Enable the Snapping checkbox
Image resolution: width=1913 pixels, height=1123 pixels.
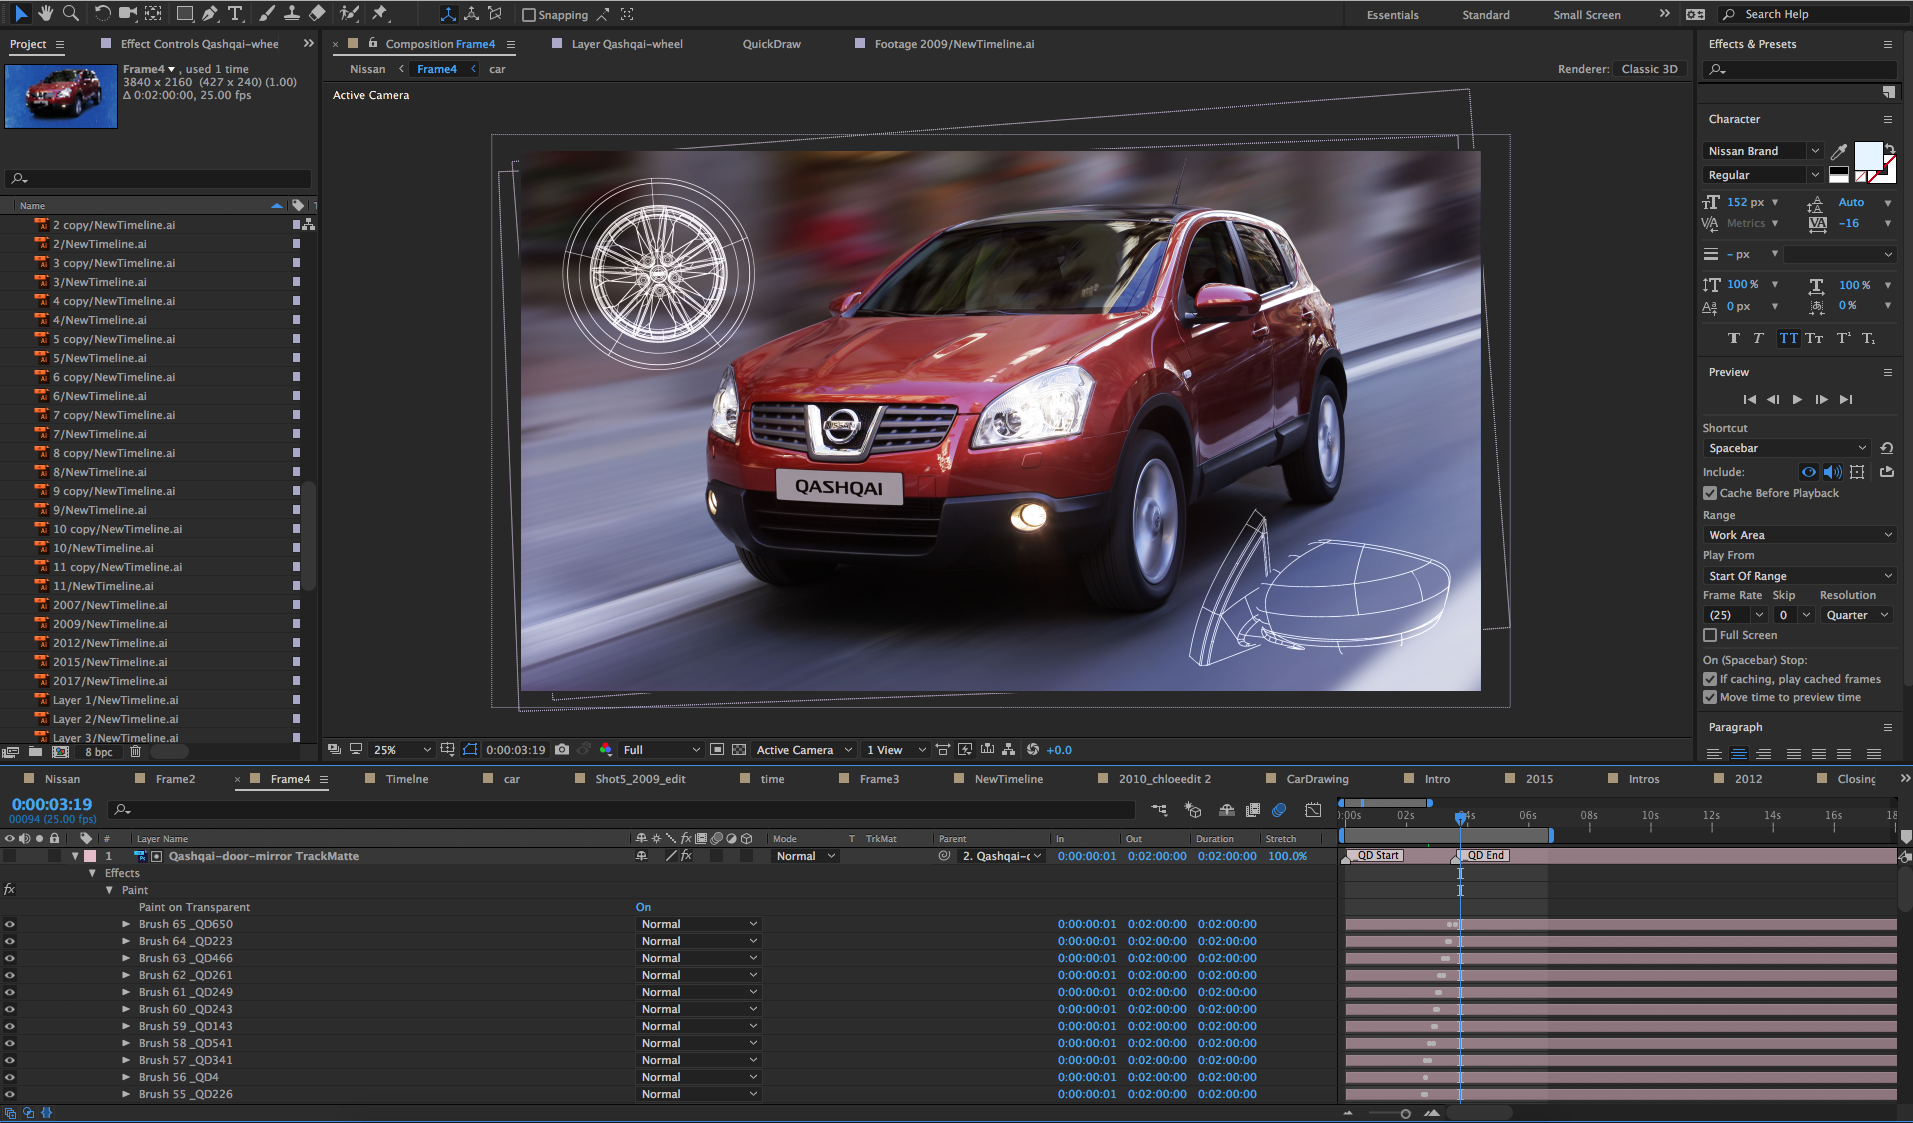click(529, 15)
